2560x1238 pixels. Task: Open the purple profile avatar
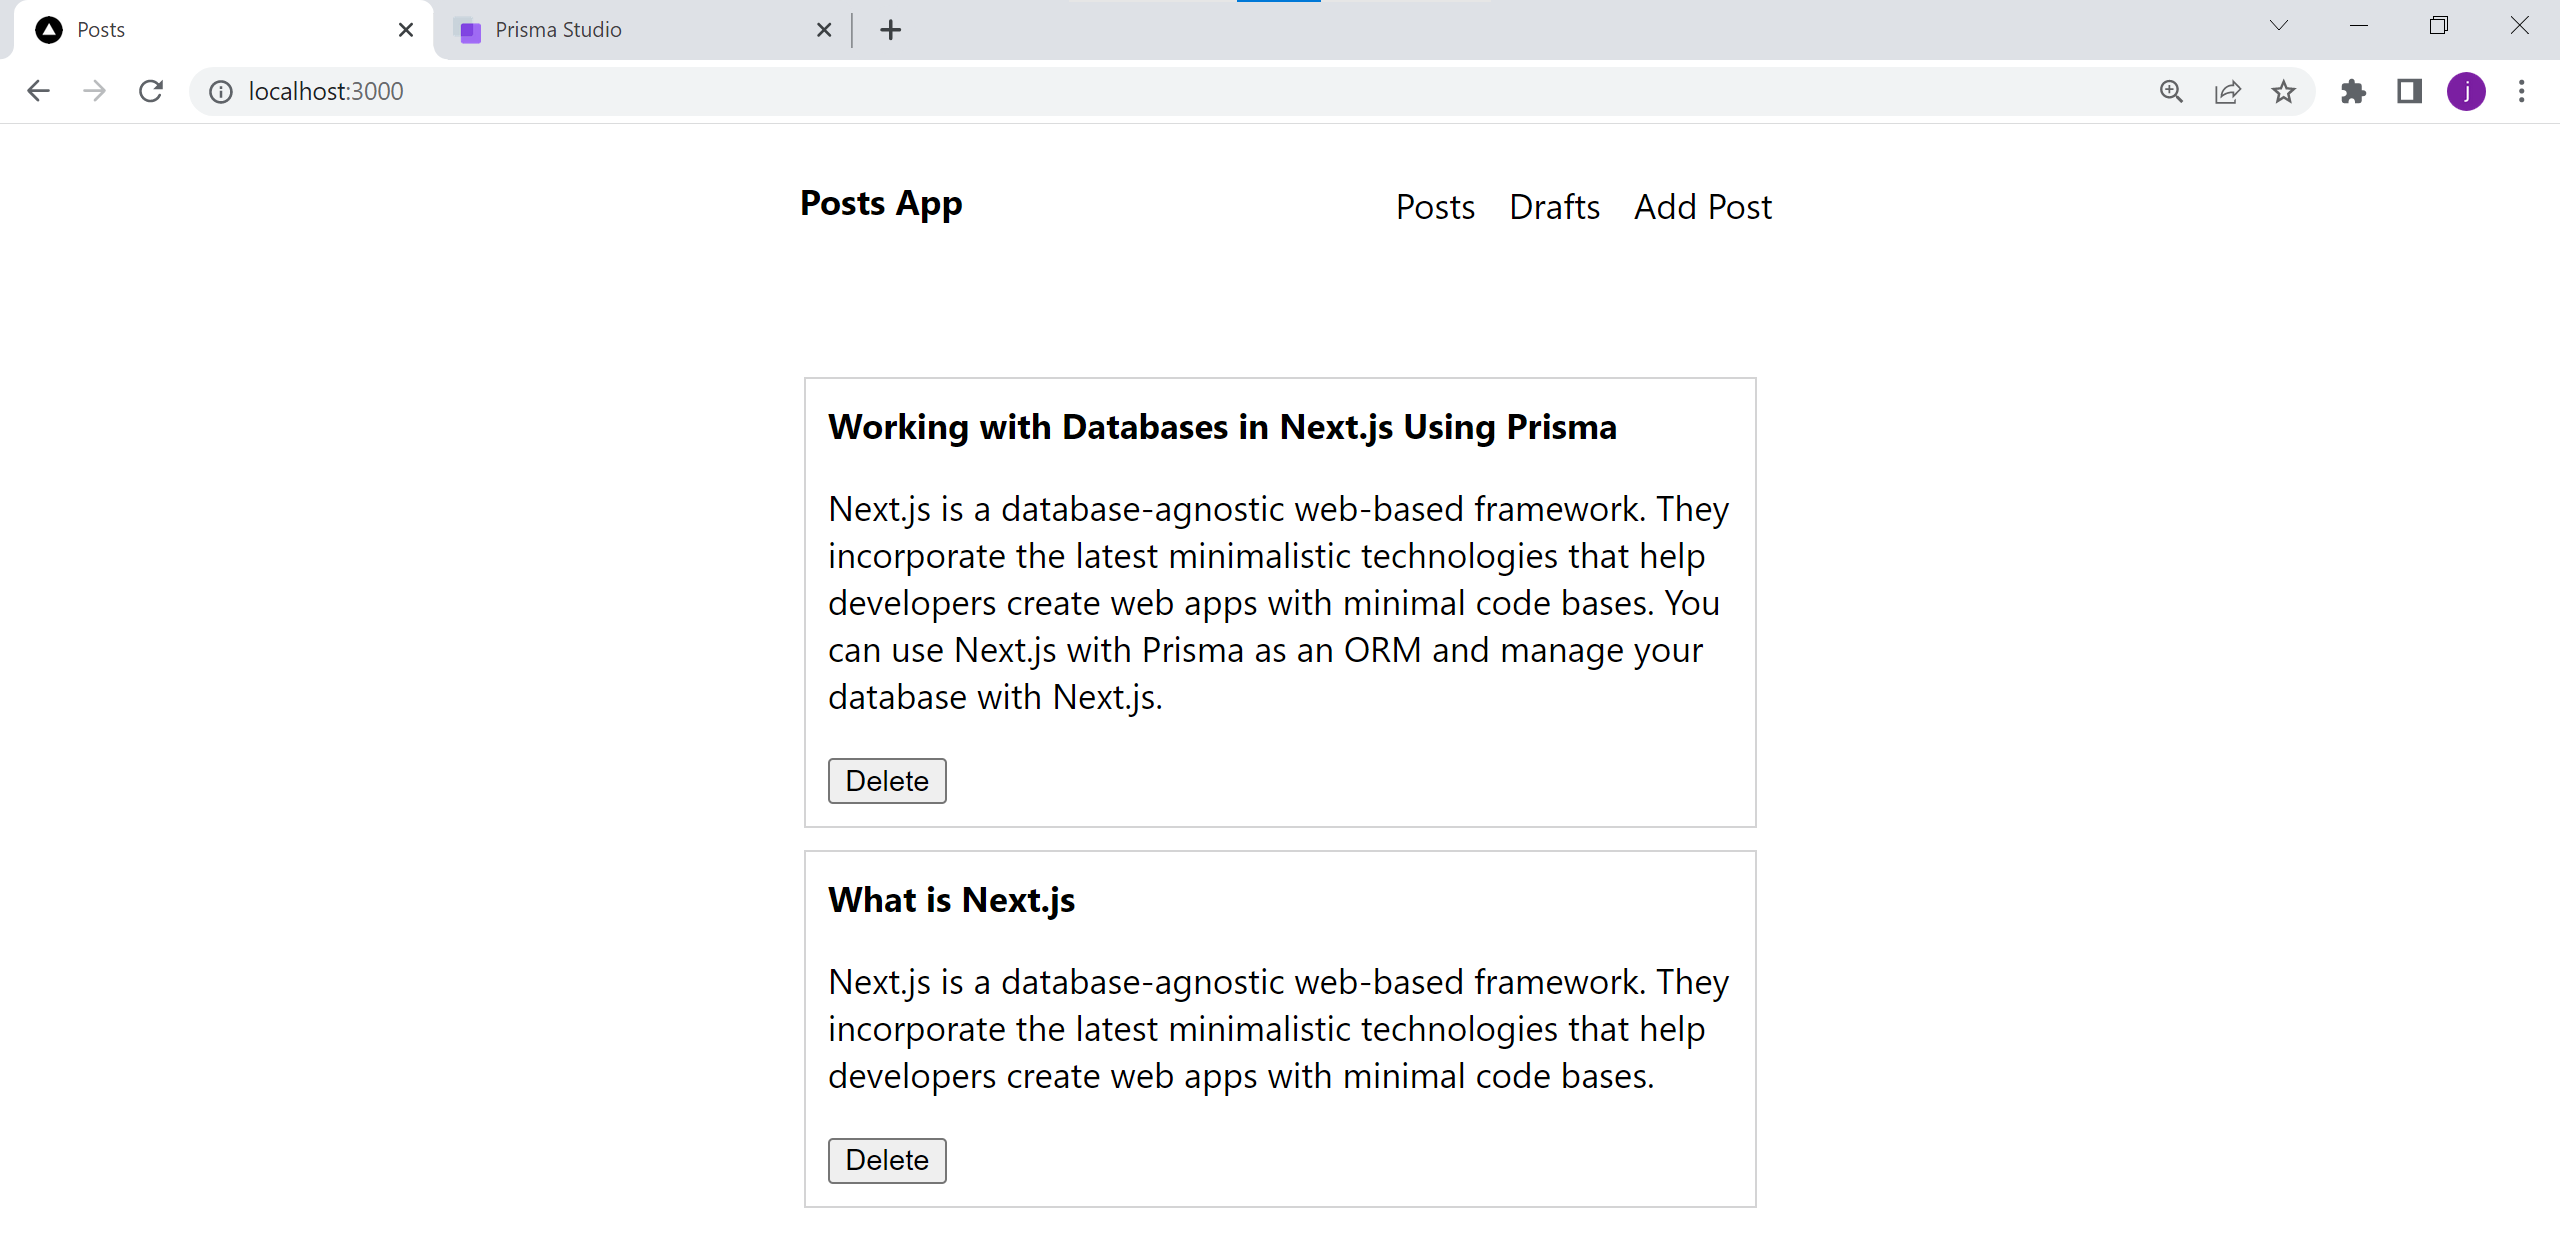[2466, 91]
